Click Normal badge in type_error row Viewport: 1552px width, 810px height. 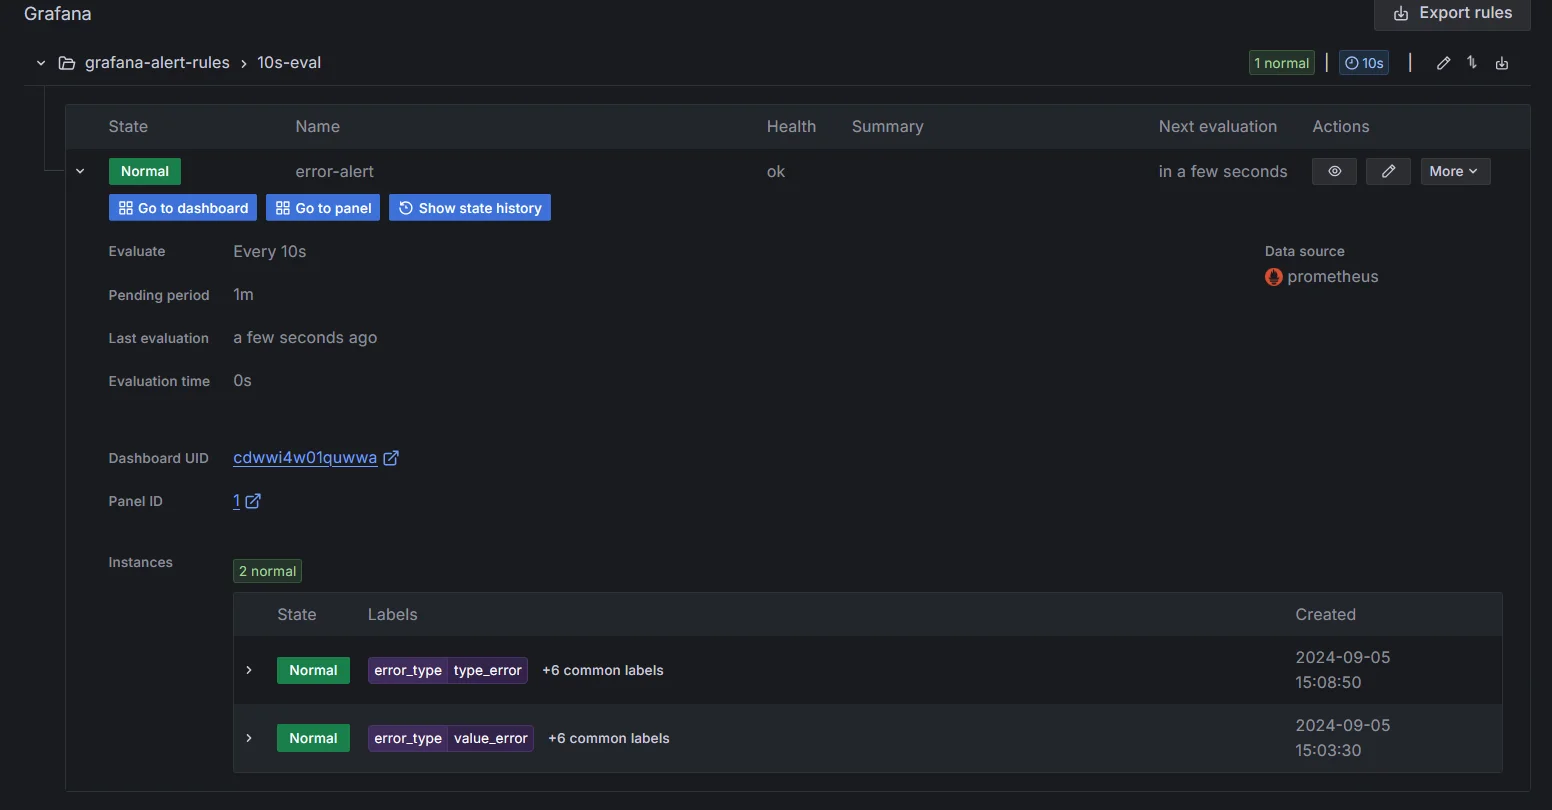[x=313, y=670]
